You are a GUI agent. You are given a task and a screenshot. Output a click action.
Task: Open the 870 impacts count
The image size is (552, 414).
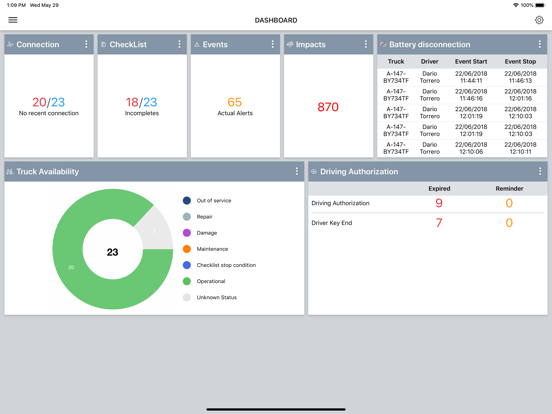[x=328, y=107]
